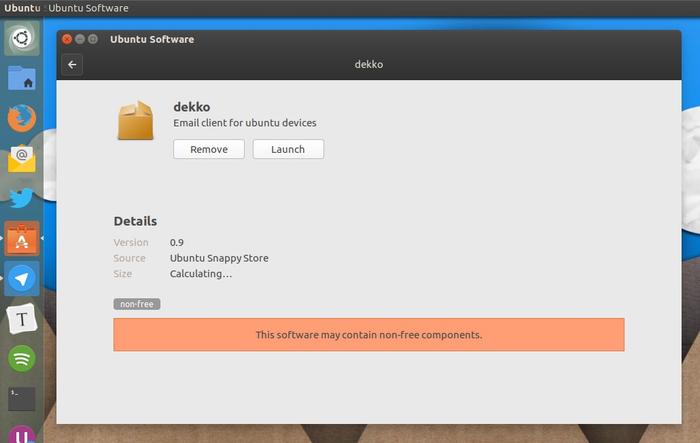The image size is (700, 443).
Task: Click the 'Details' section heading
Action: [x=135, y=221]
